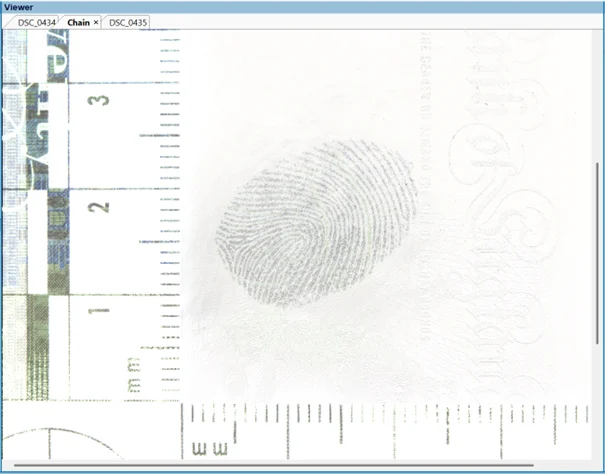Switch to the DSC_0434 tab
This screenshot has height=474, width=605.
click(x=35, y=21)
